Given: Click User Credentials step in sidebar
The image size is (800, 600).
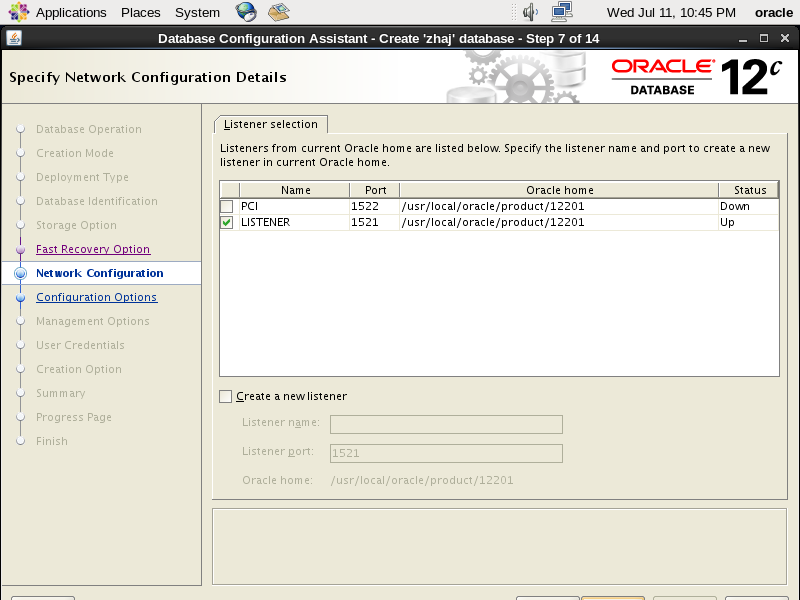Looking at the screenshot, I should point(80,345).
